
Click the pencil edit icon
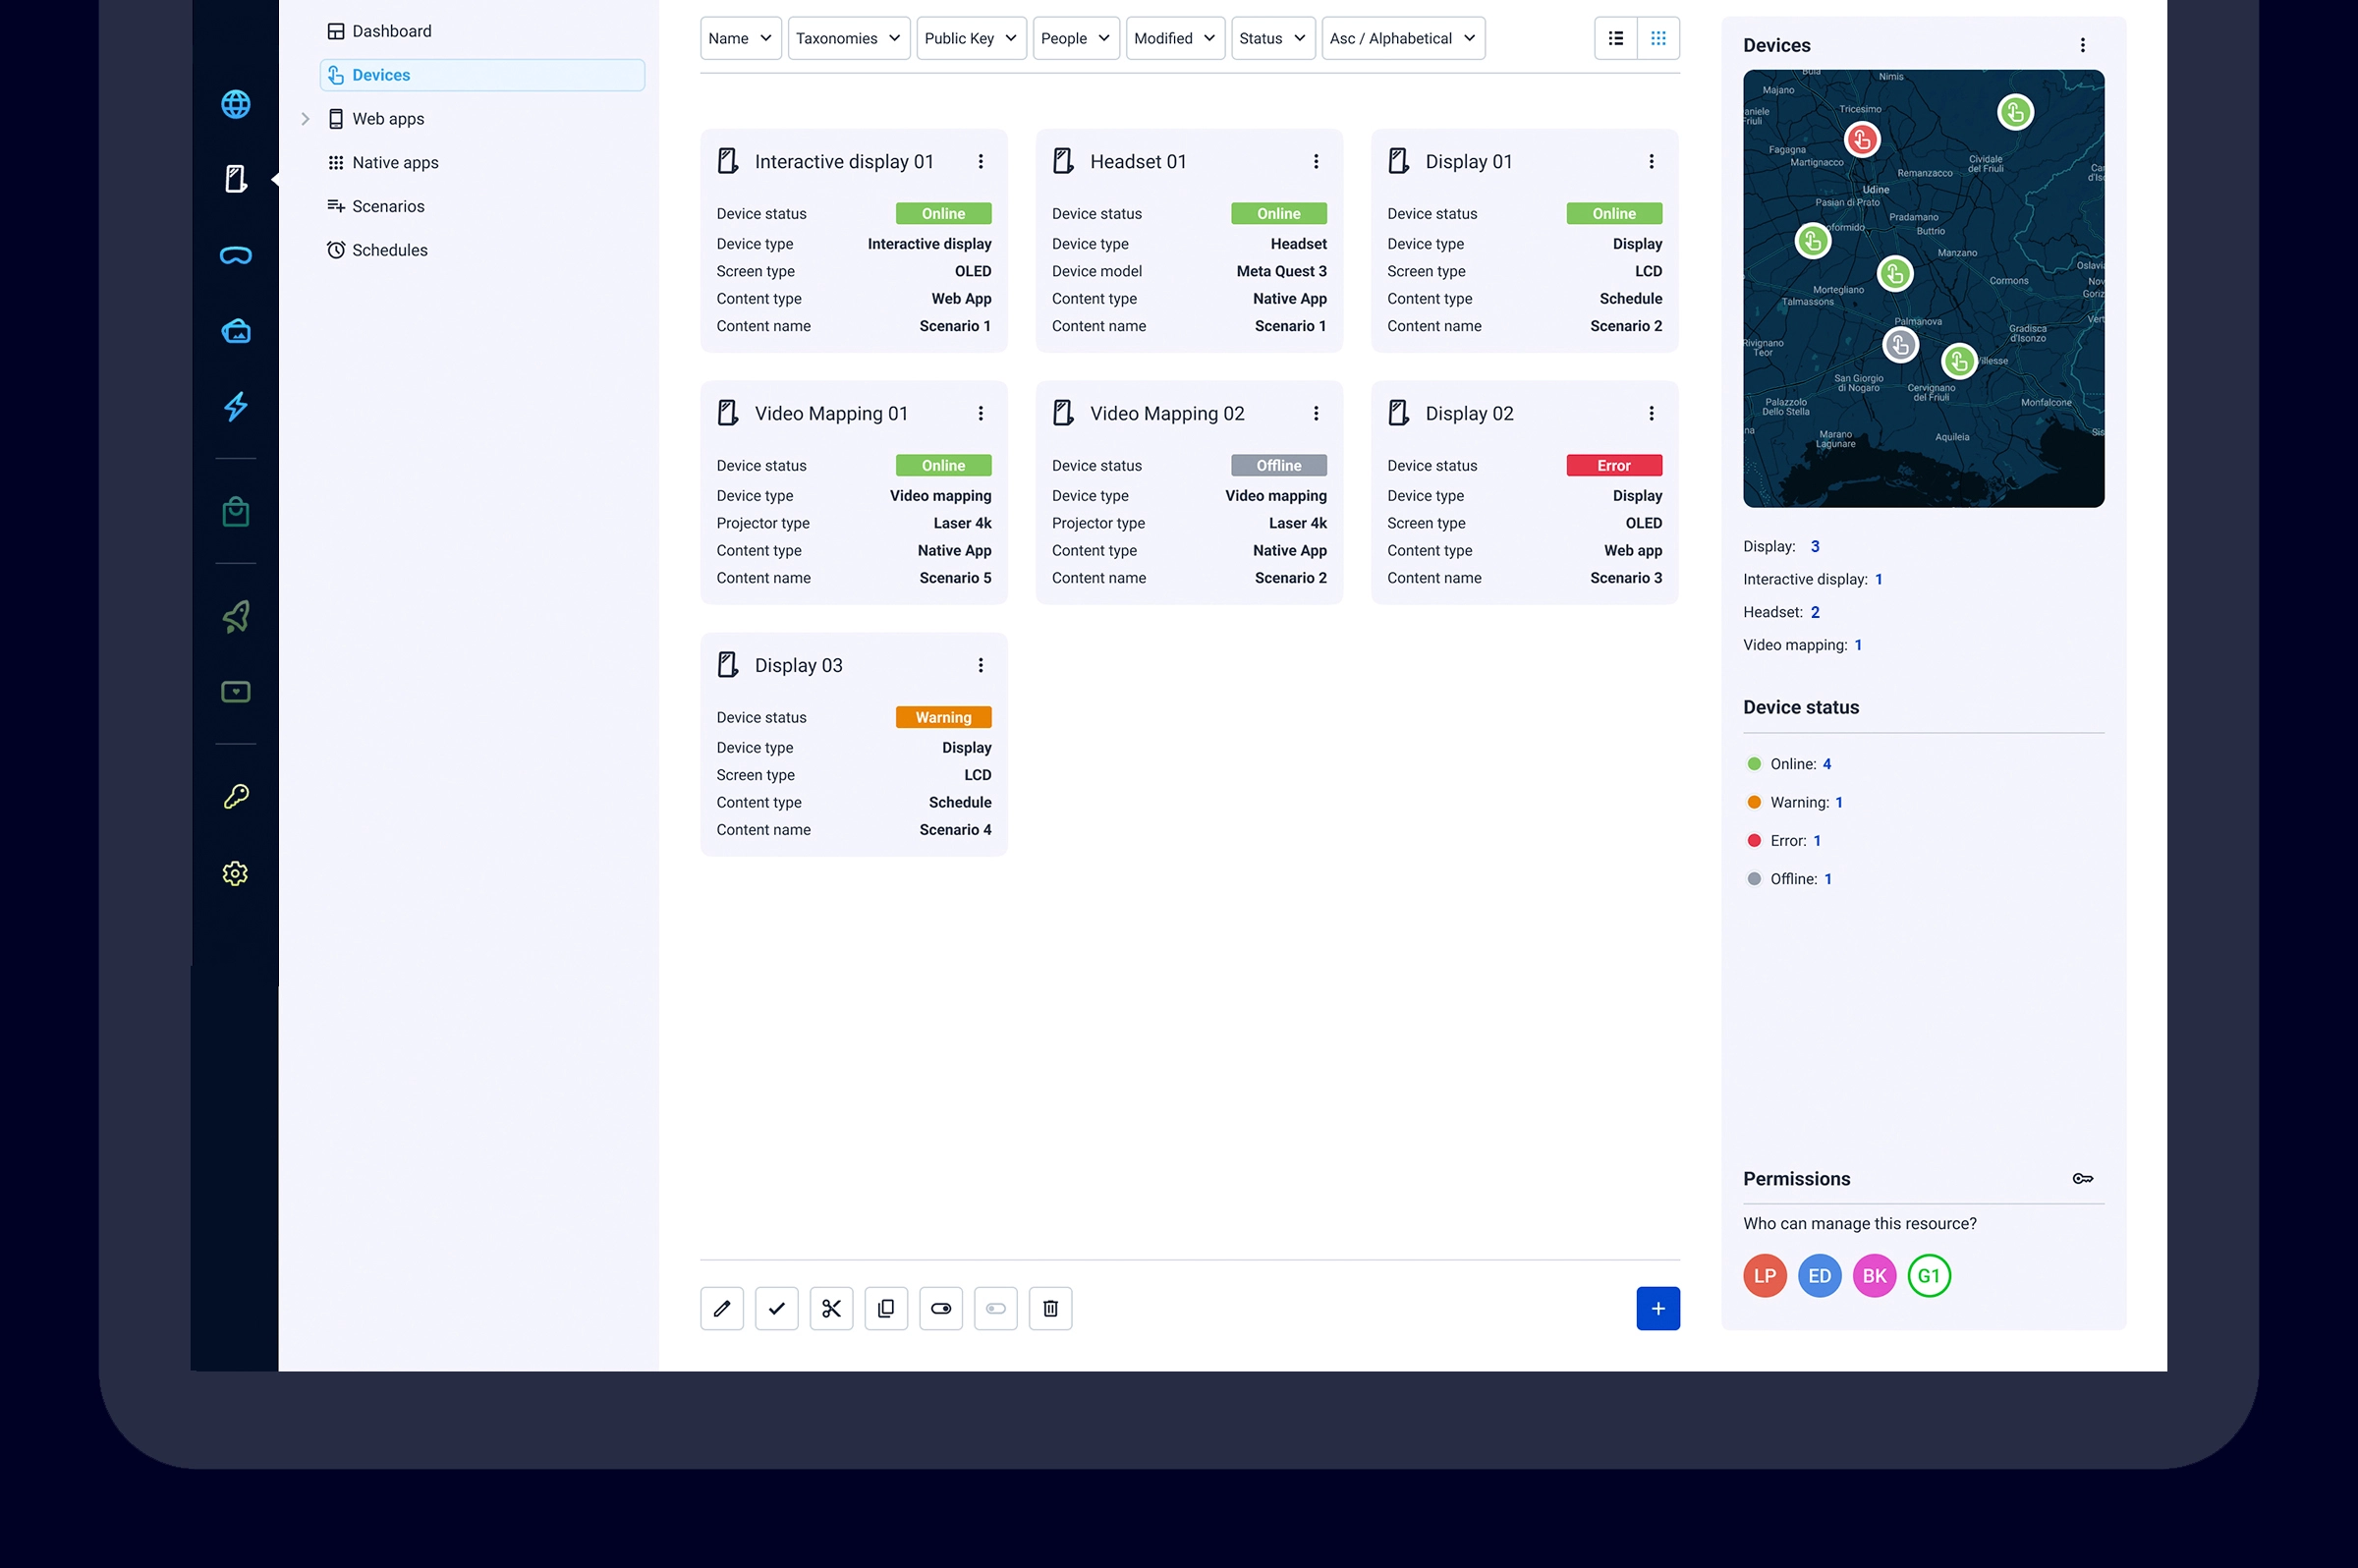[722, 1308]
